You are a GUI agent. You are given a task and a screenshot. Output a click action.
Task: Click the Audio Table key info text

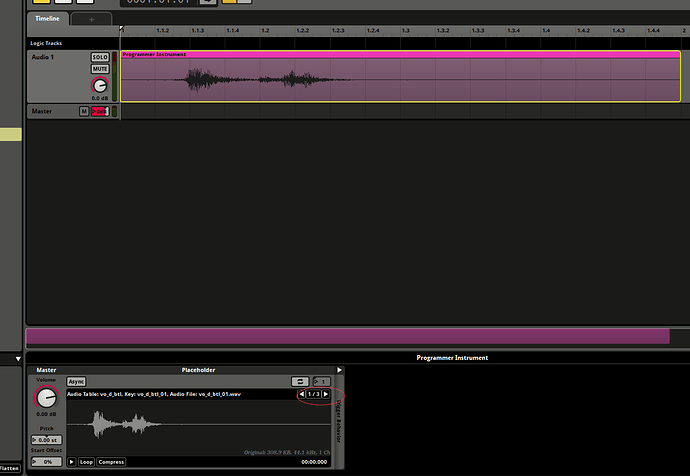(154, 394)
